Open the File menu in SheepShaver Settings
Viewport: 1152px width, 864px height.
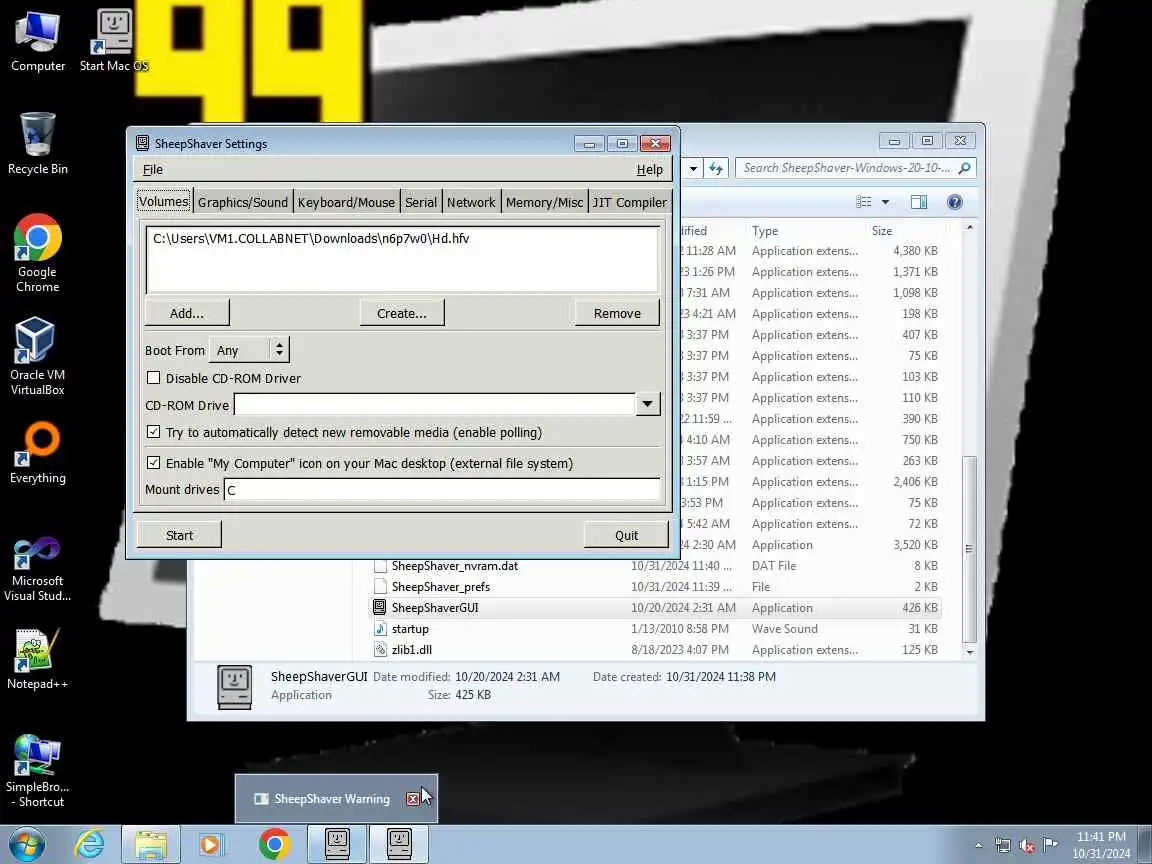click(x=153, y=170)
